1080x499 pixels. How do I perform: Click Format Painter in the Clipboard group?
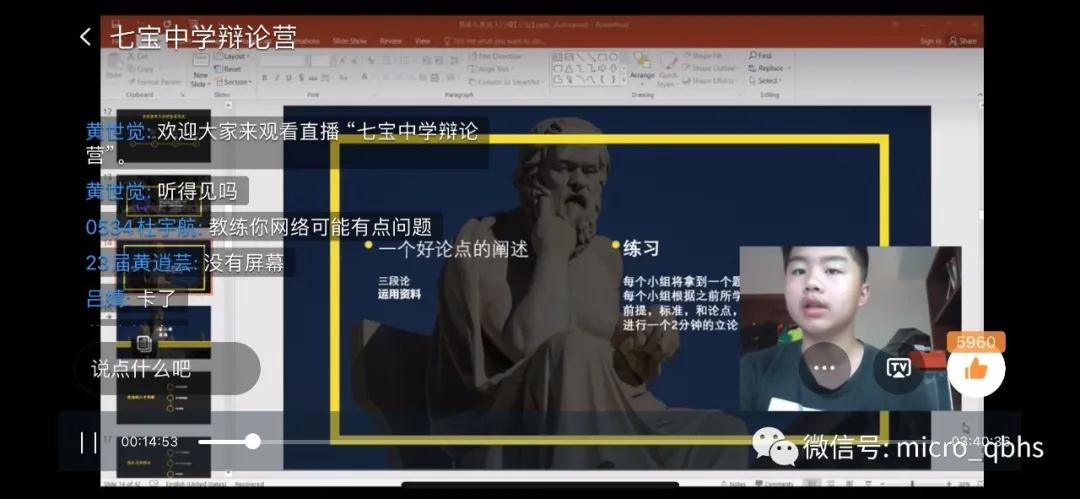(154, 81)
